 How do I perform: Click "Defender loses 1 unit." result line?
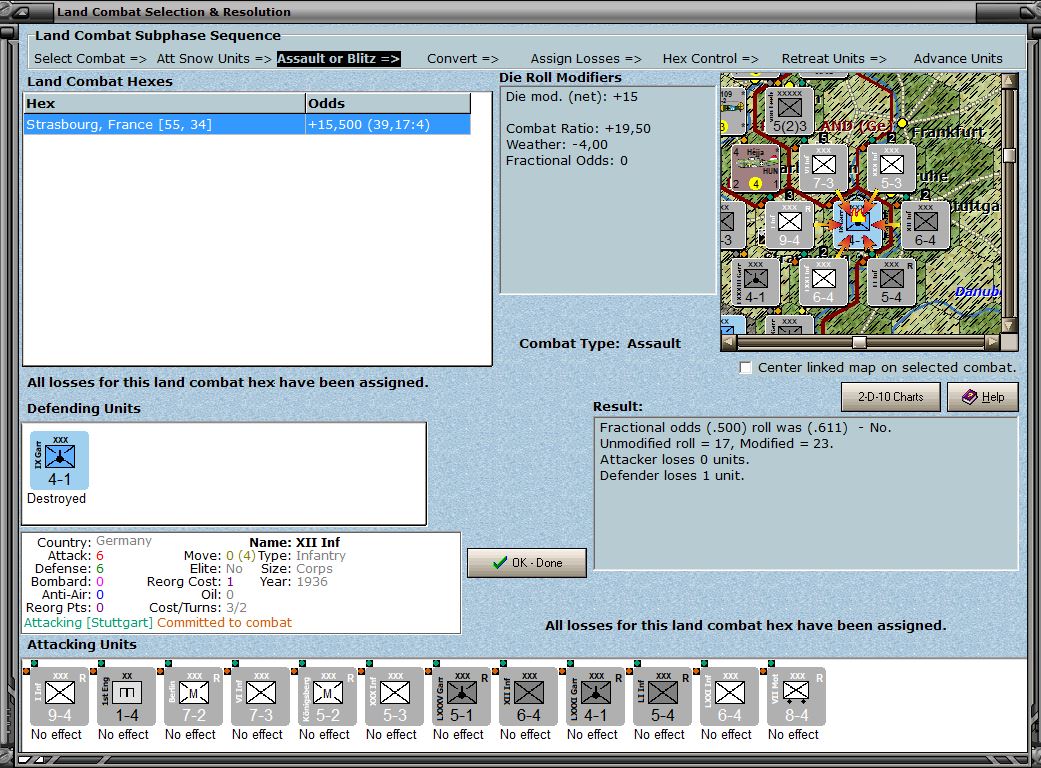click(671, 475)
